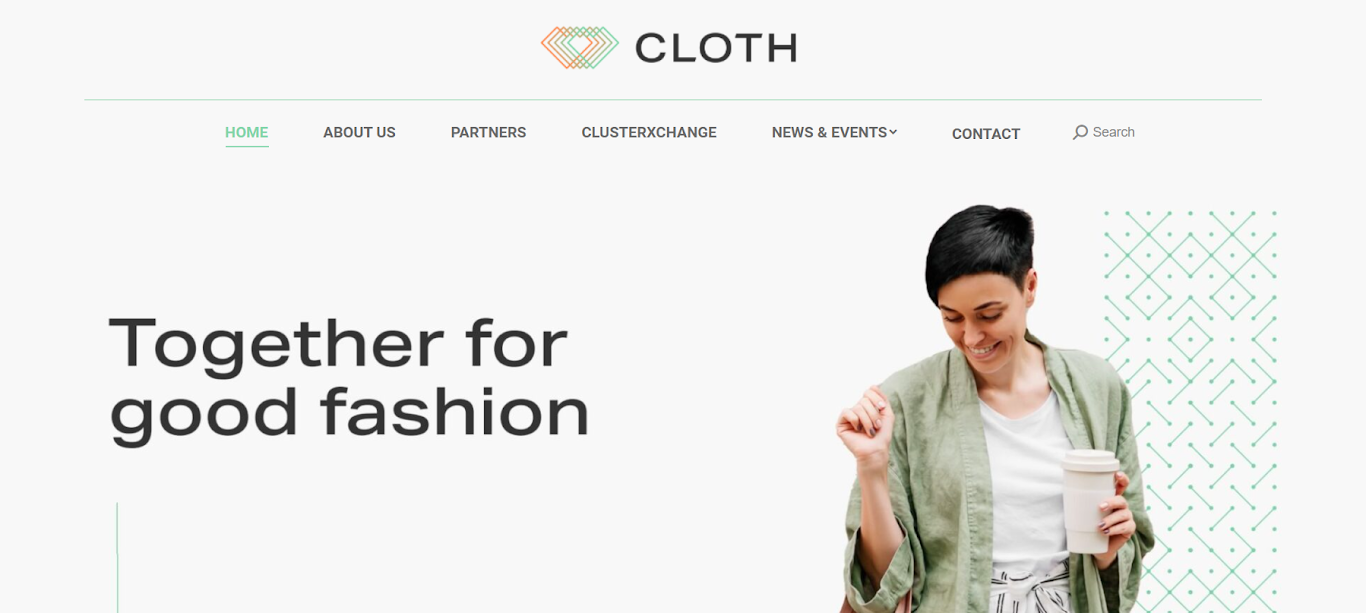Open the NEWS & EVENTS menu label
Screen dimensions: 1366x613
[829, 132]
